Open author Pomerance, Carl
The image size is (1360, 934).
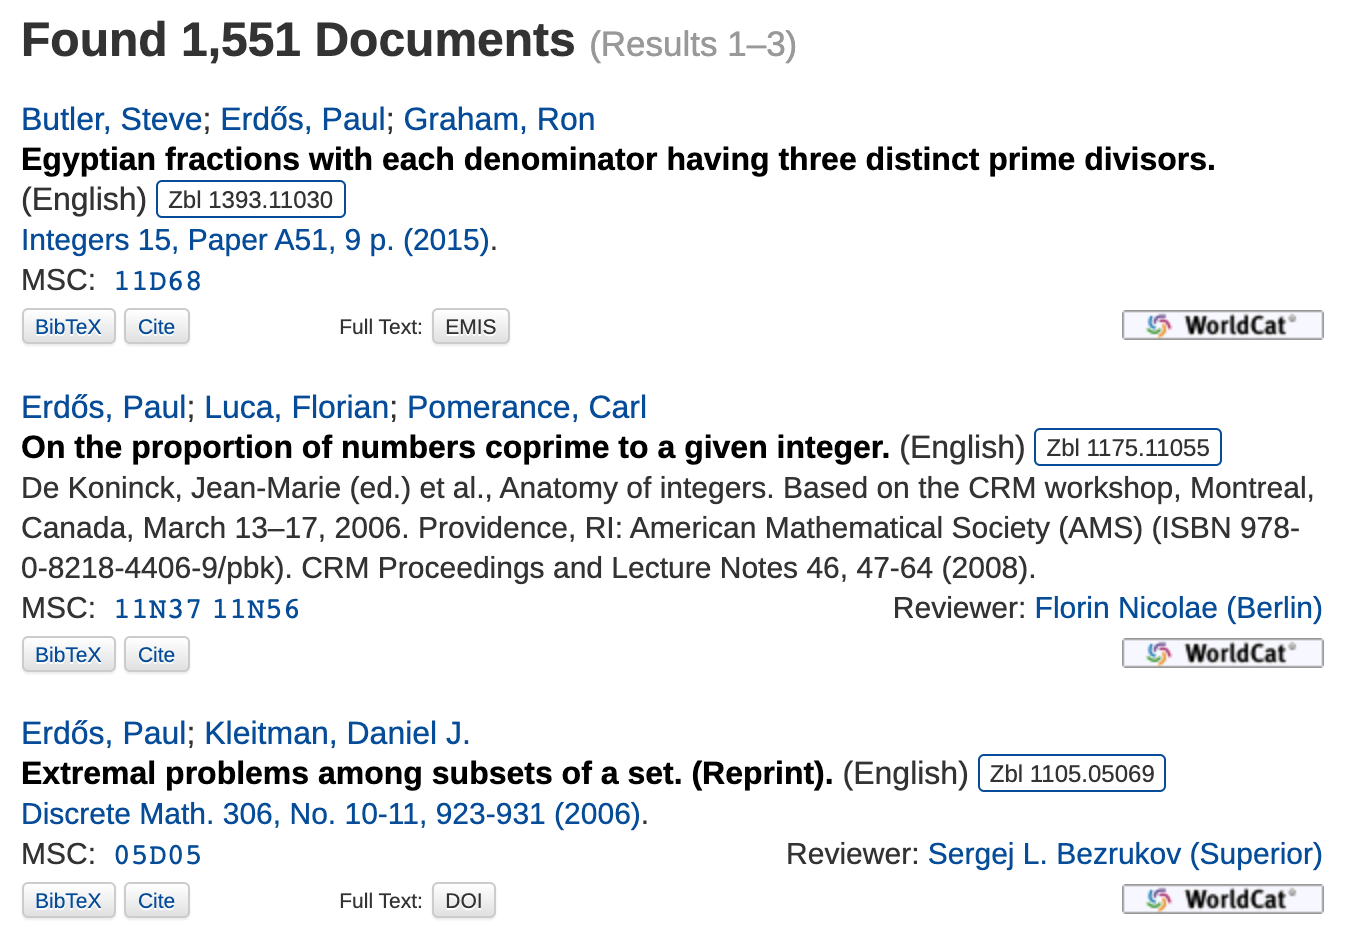tap(527, 407)
